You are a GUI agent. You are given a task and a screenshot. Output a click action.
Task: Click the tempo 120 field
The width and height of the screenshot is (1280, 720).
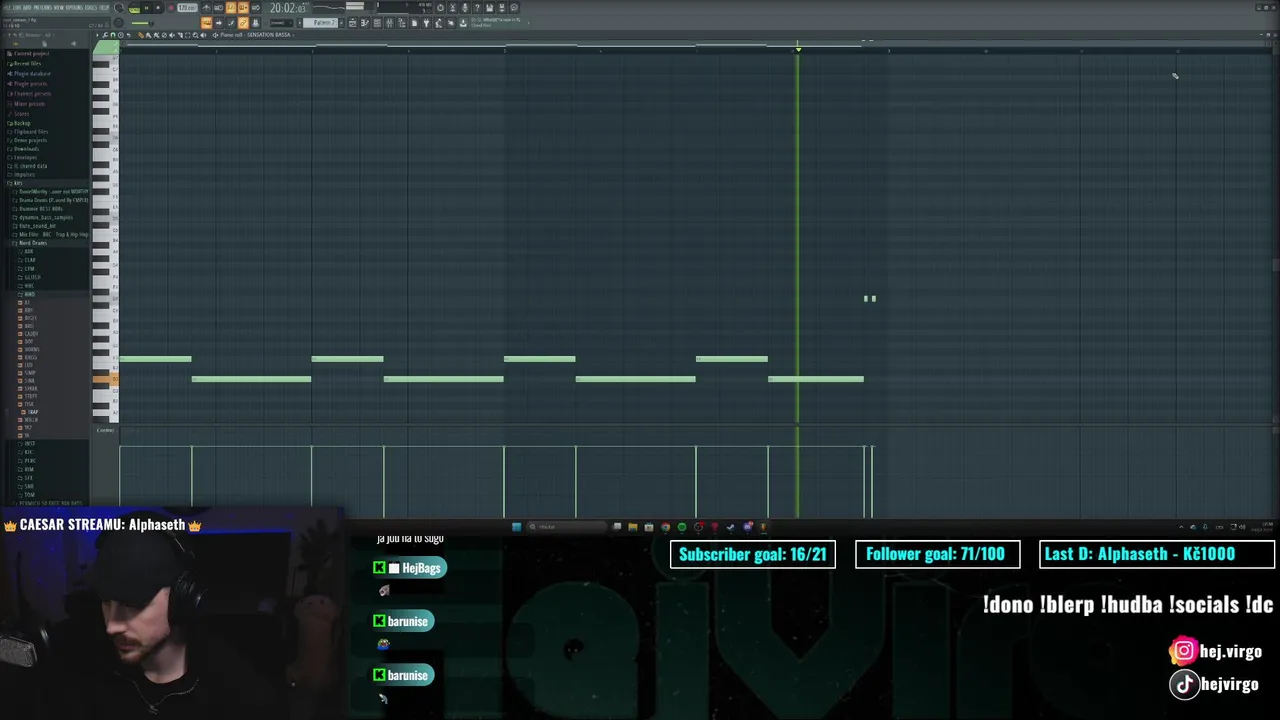[x=187, y=8]
